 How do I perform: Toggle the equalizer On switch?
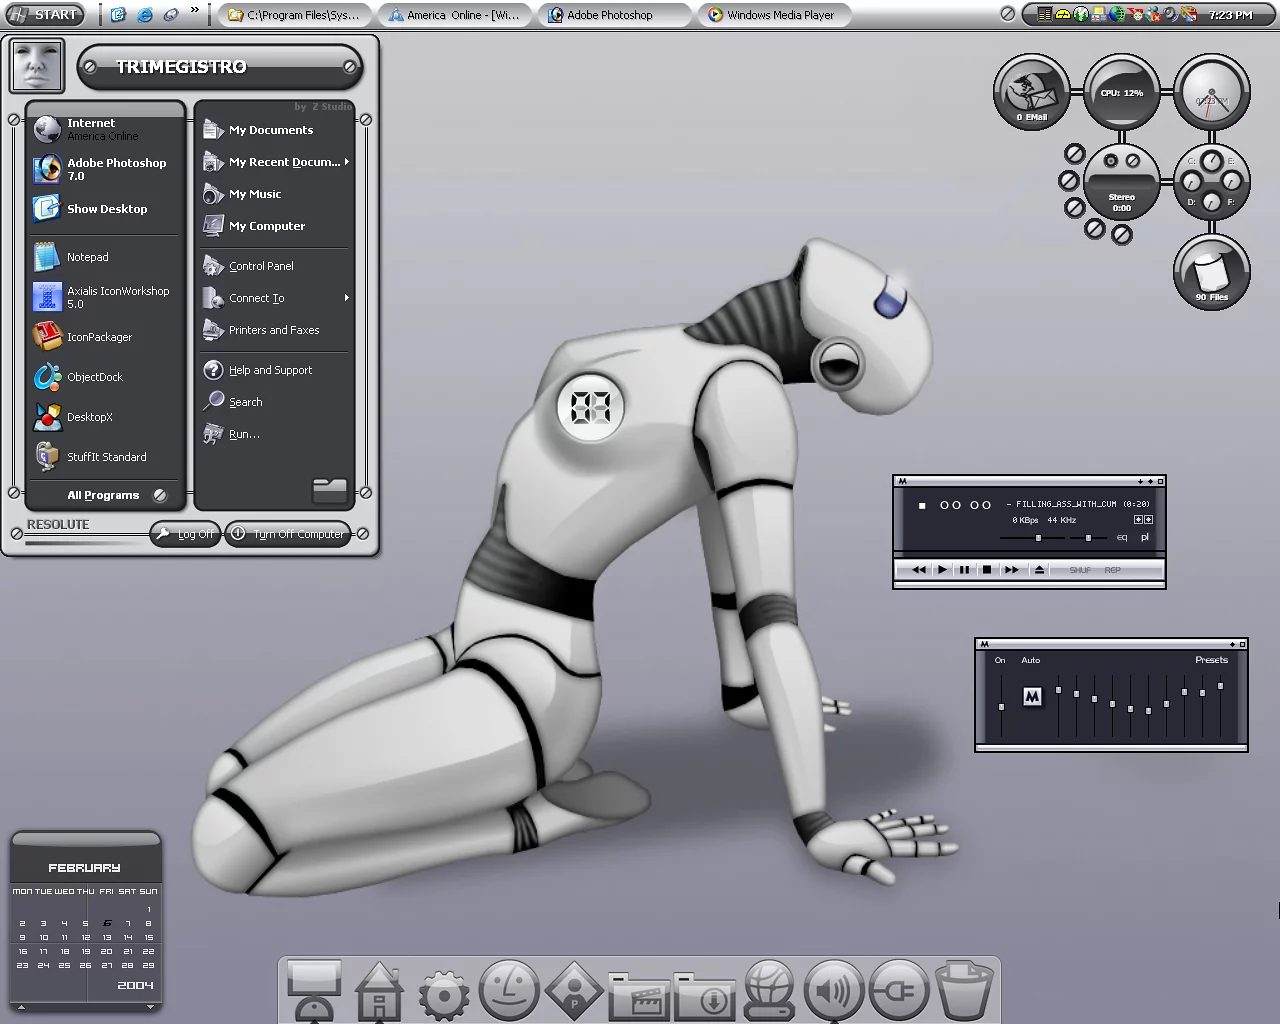(1000, 660)
